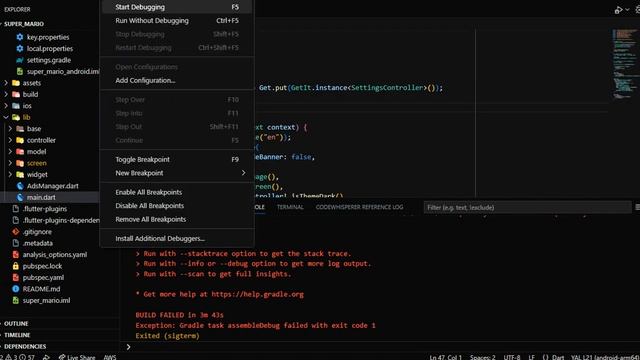This screenshot has height=360, width=640.
Task: Click UTF-8 encoding status item
Action: tap(512, 357)
